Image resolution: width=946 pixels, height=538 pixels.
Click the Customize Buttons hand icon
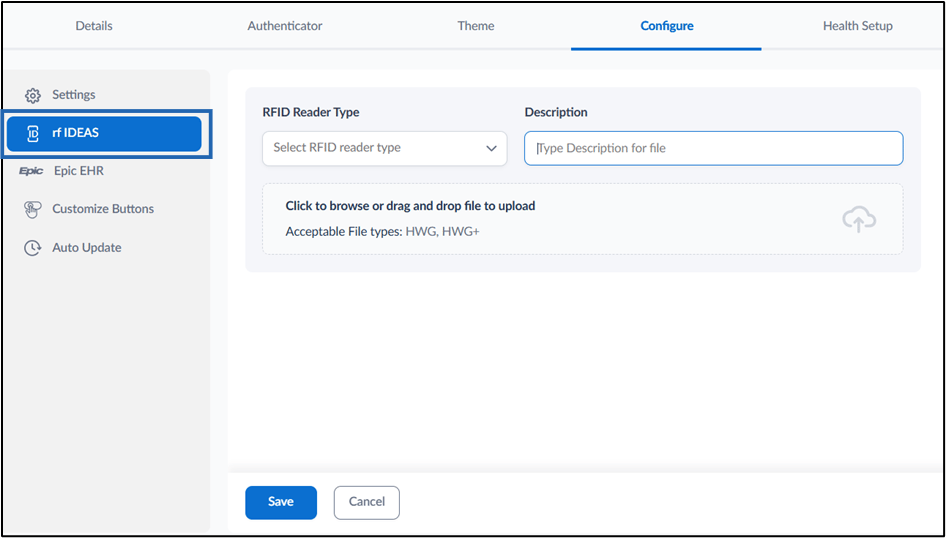[33, 209]
